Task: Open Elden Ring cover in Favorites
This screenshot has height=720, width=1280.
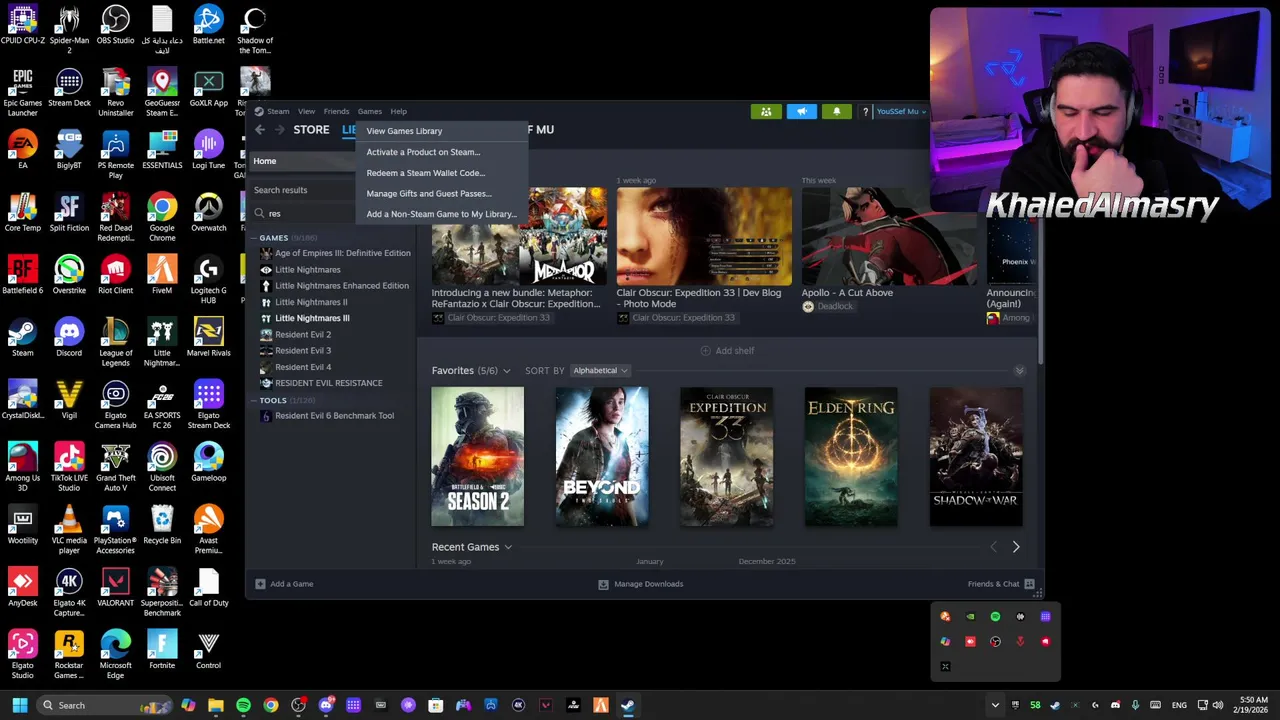Action: click(x=851, y=457)
